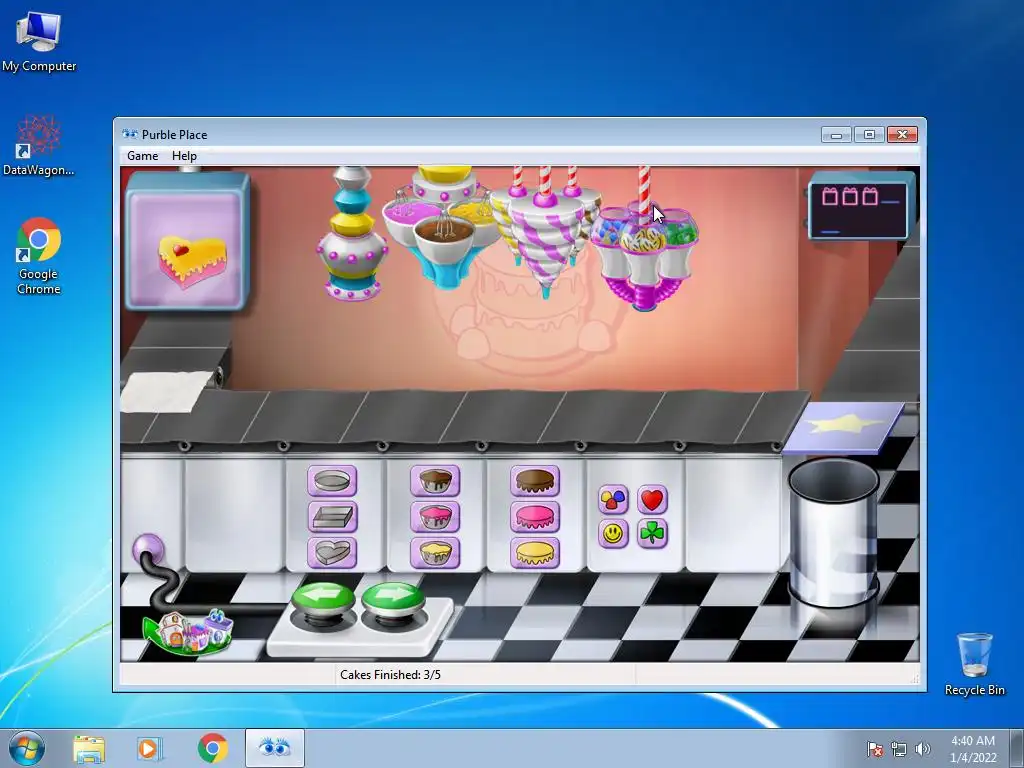Select the square cake pan button
The height and width of the screenshot is (768, 1024).
point(332,517)
